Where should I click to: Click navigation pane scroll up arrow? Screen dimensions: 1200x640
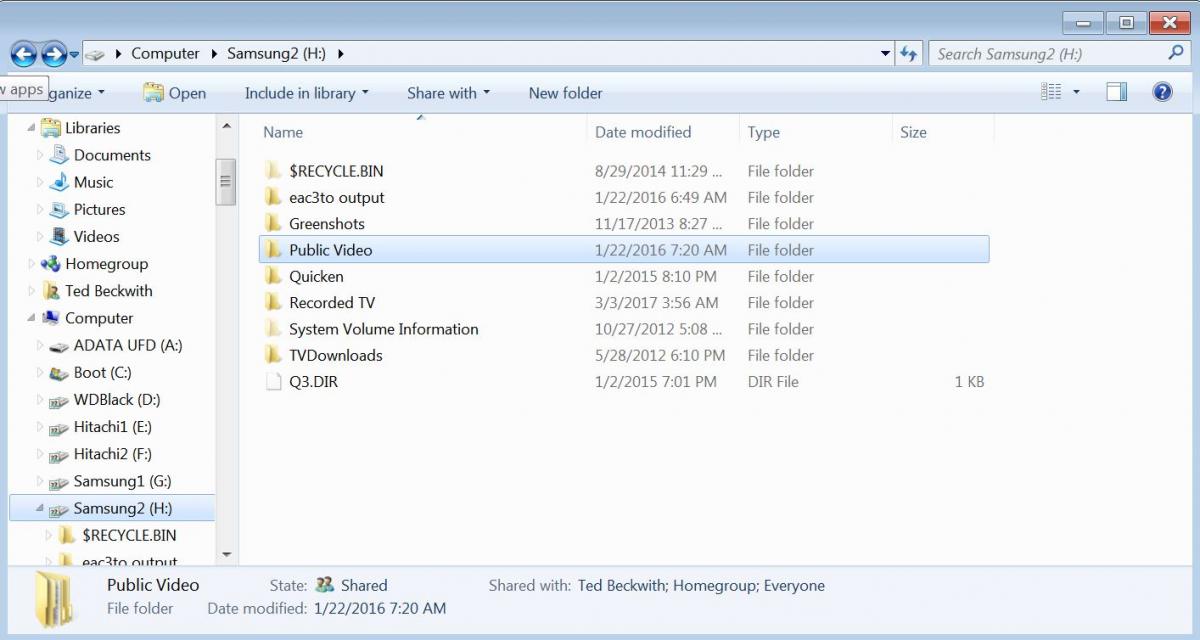[x=226, y=127]
